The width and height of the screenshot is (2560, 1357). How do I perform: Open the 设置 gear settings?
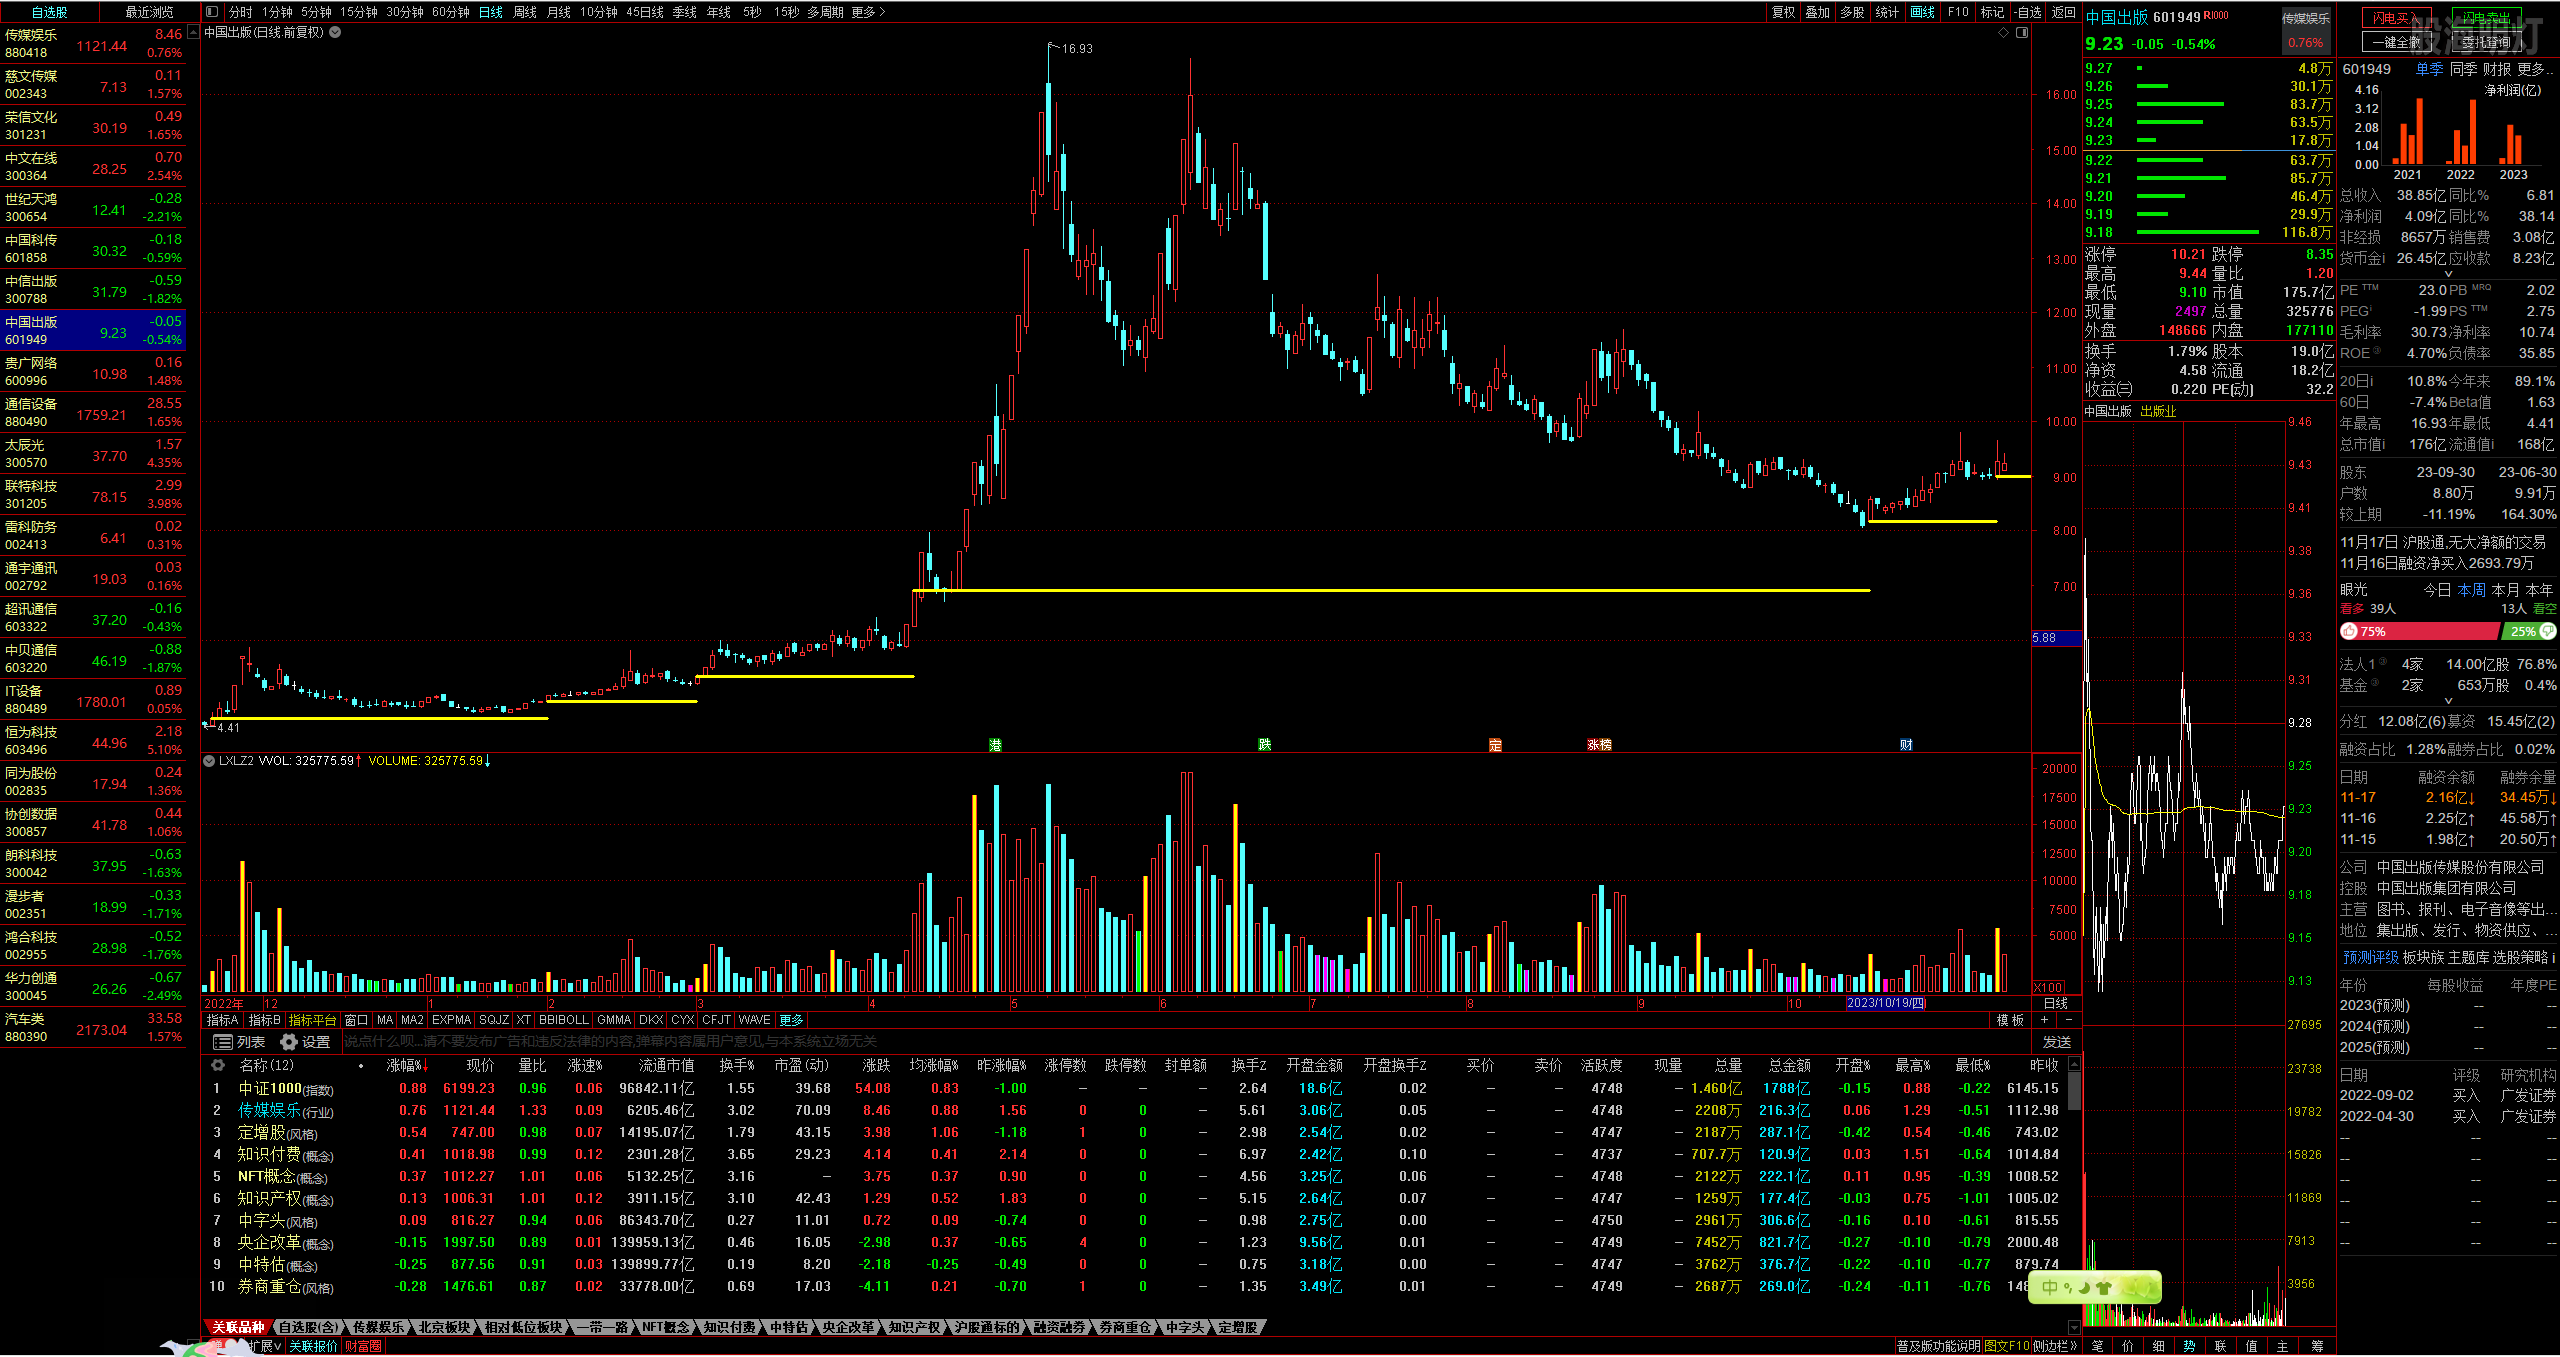[289, 1042]
